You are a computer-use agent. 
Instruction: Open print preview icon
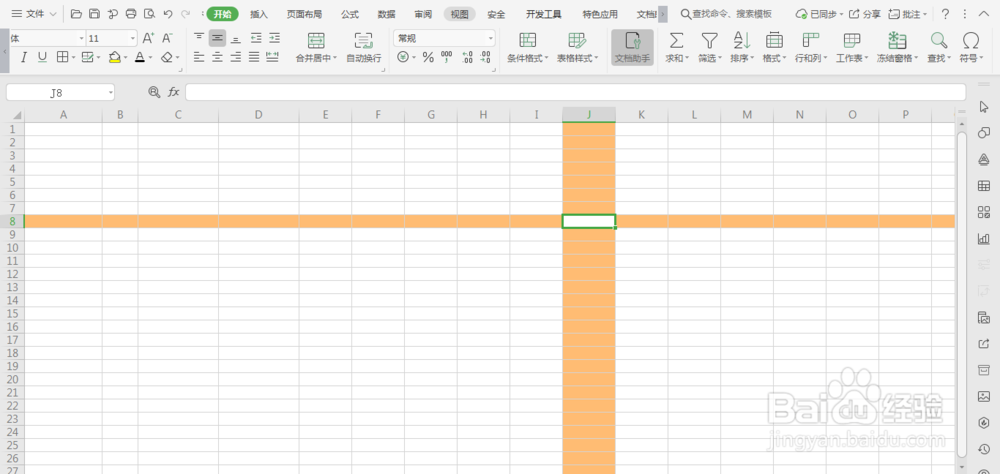pyautogui.click(x=149, y=13)
